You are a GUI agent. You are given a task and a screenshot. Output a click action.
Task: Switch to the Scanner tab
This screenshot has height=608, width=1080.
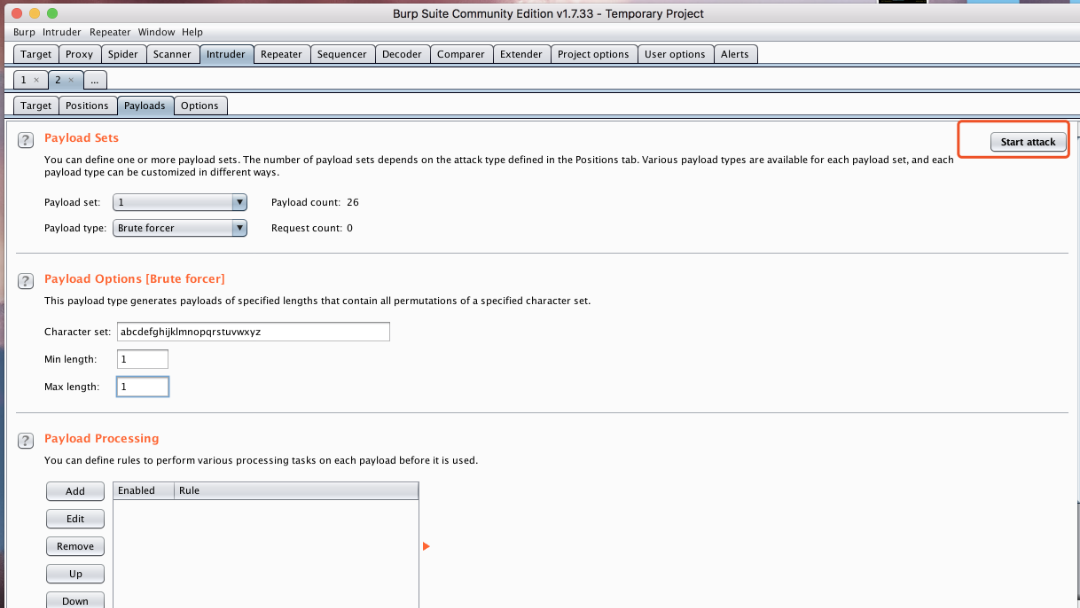pos(172,54)
